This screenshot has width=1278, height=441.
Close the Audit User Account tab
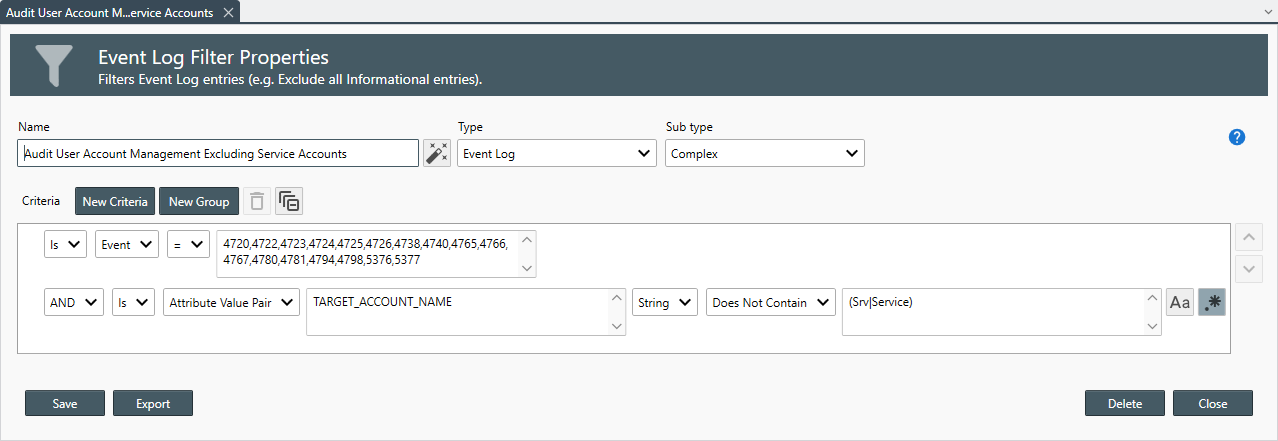228,13
